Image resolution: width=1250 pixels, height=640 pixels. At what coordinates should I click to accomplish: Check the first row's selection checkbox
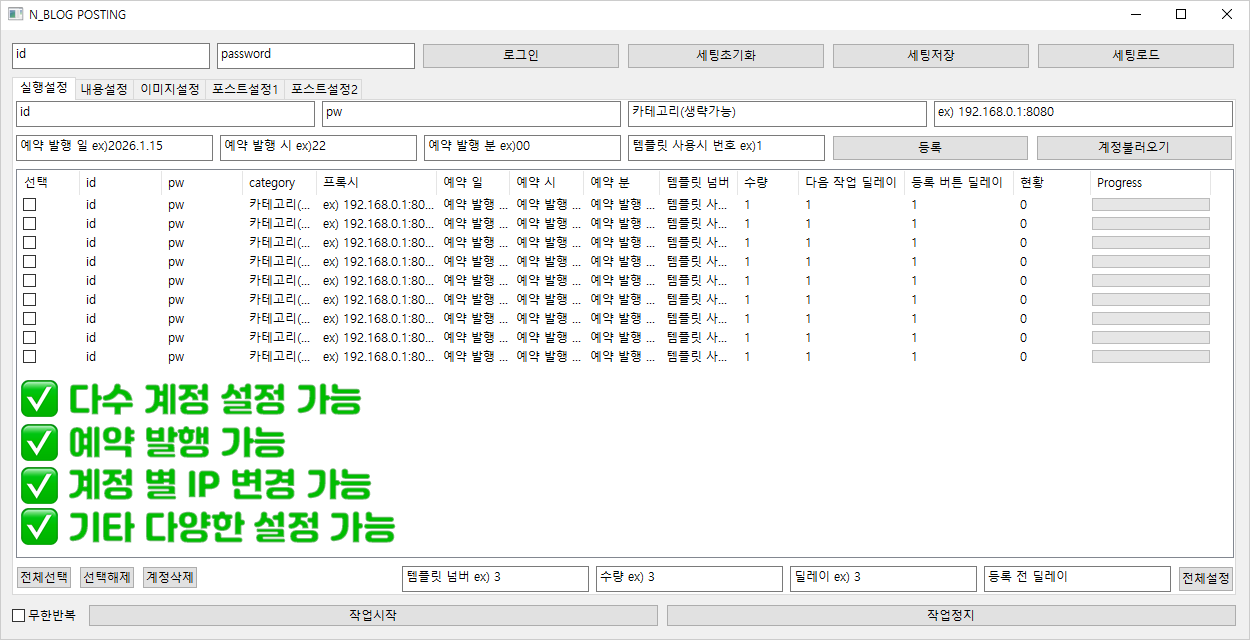[30, 204]
